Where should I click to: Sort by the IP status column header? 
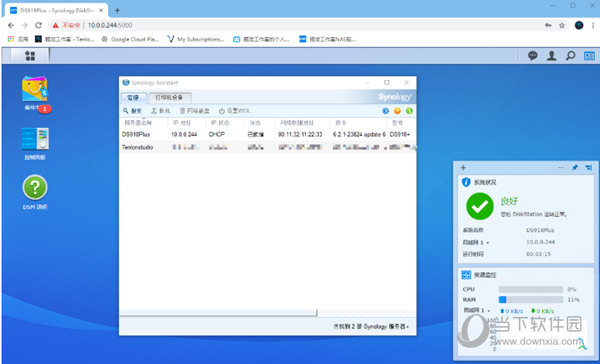pyautogui.click(x=220, y=123)
